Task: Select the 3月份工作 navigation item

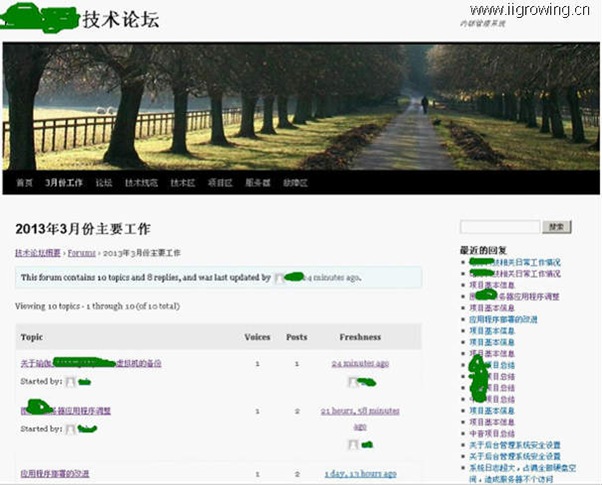Action: (64, 183)
